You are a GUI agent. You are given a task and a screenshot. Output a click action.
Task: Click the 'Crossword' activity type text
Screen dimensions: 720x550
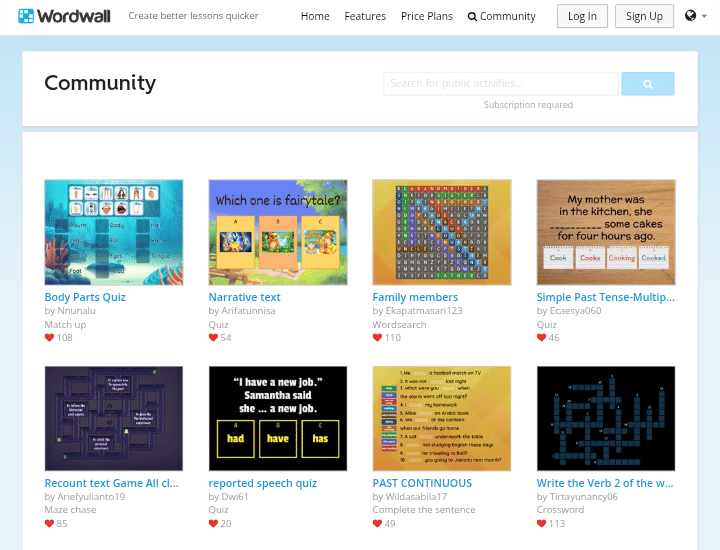click(x=560, y=510)
